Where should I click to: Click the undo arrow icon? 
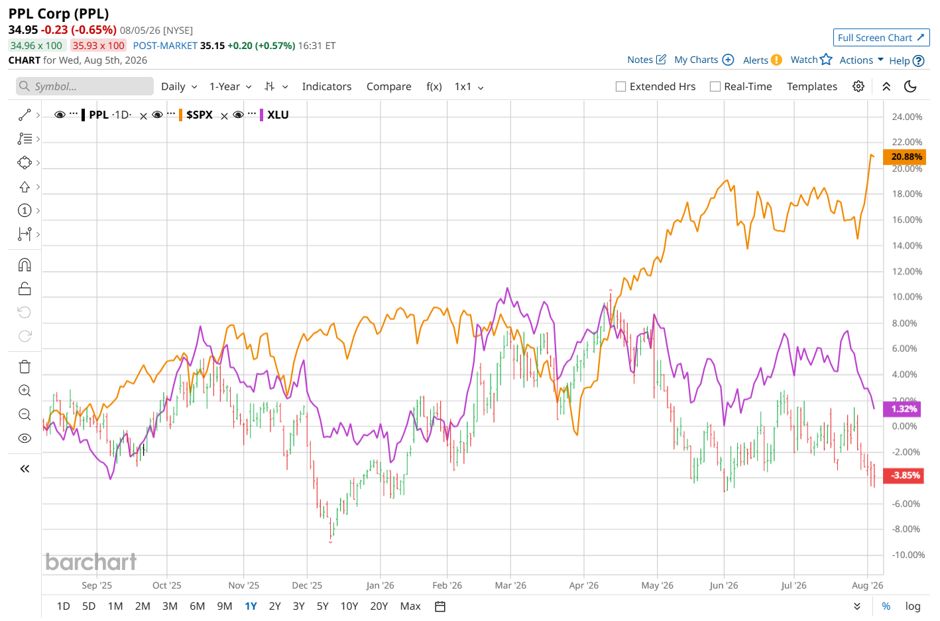(x=25, y=312)
